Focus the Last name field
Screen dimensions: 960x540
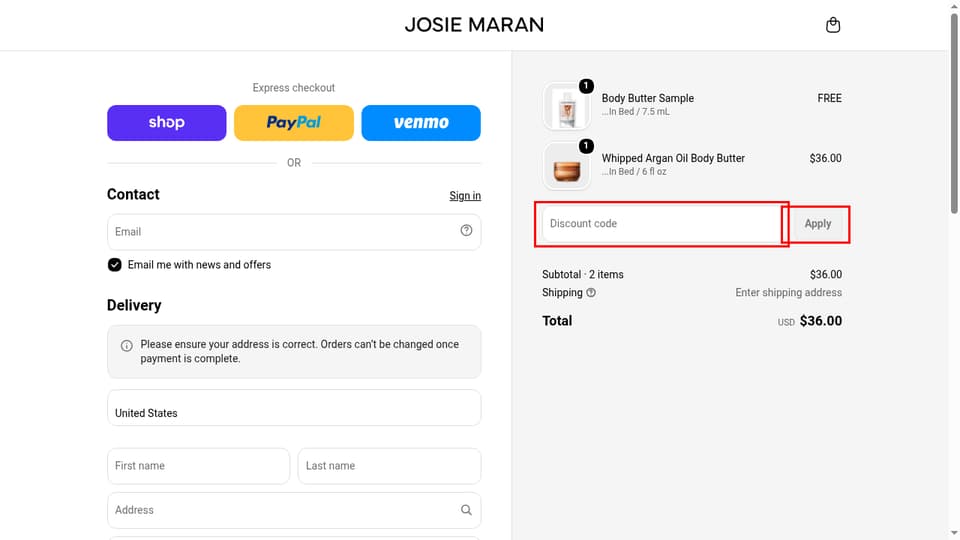(x=389, y=466)
